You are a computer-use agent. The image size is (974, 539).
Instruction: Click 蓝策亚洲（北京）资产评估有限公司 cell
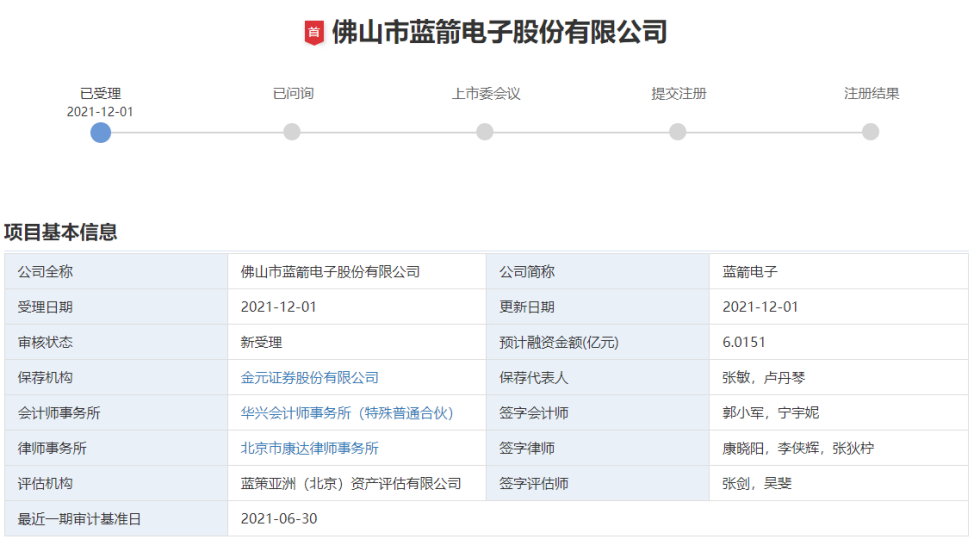(x=357, y=484)
